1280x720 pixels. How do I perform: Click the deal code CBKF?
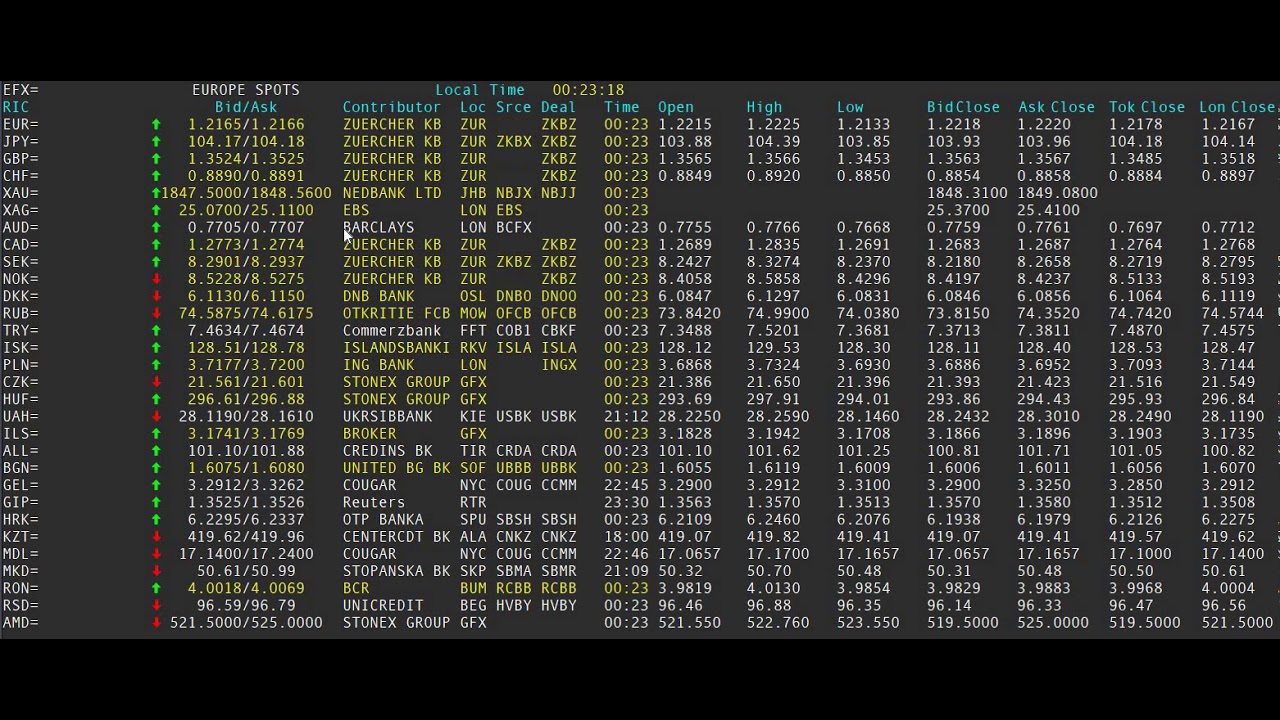tap(559, 330)
